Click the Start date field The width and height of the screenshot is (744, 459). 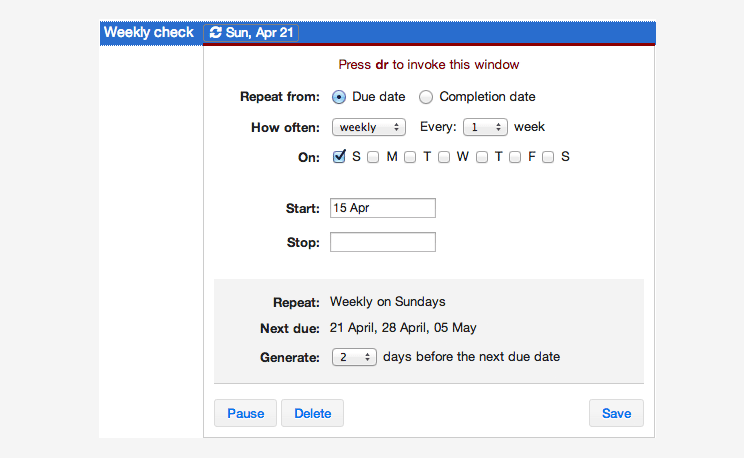(383, 208)
